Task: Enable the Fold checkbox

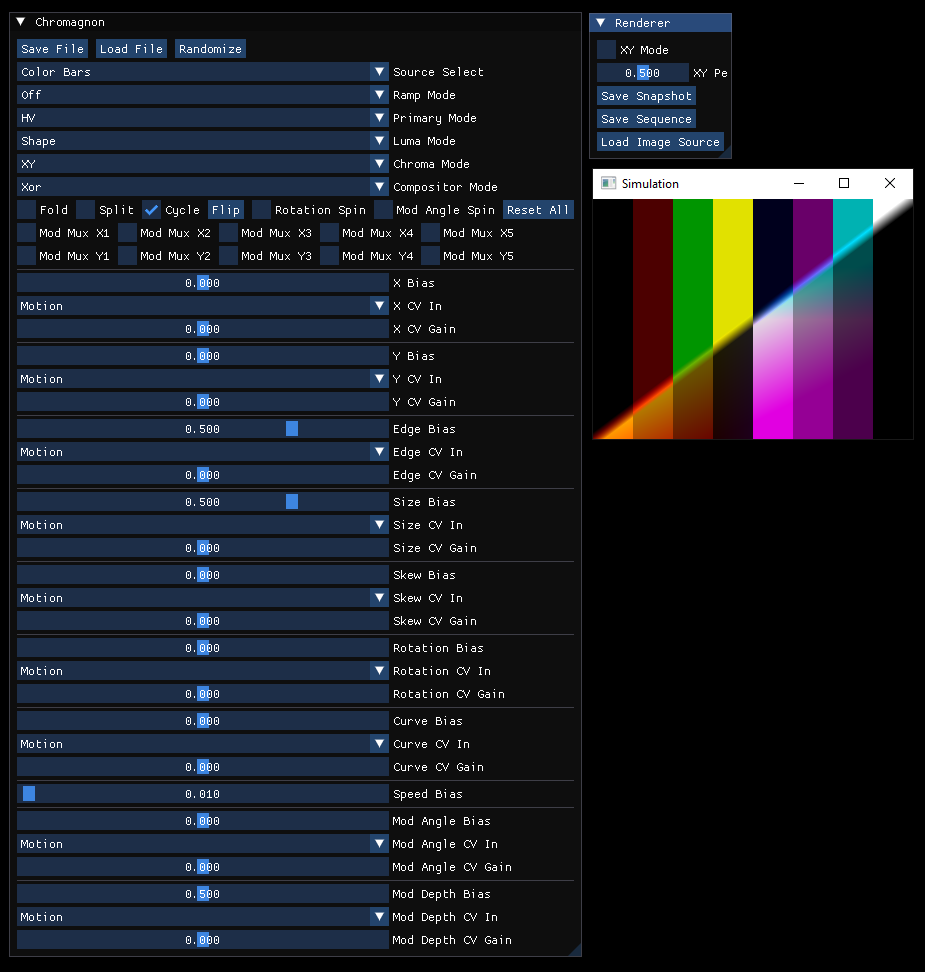Action: pos(25,210)
